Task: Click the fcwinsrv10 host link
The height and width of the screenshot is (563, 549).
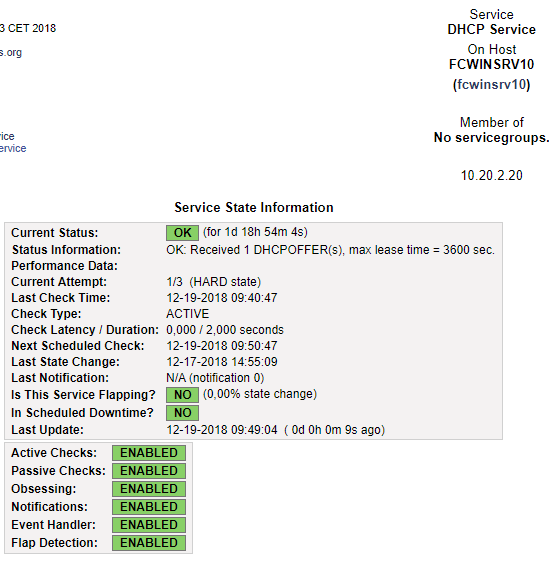Action: [491, 85]
